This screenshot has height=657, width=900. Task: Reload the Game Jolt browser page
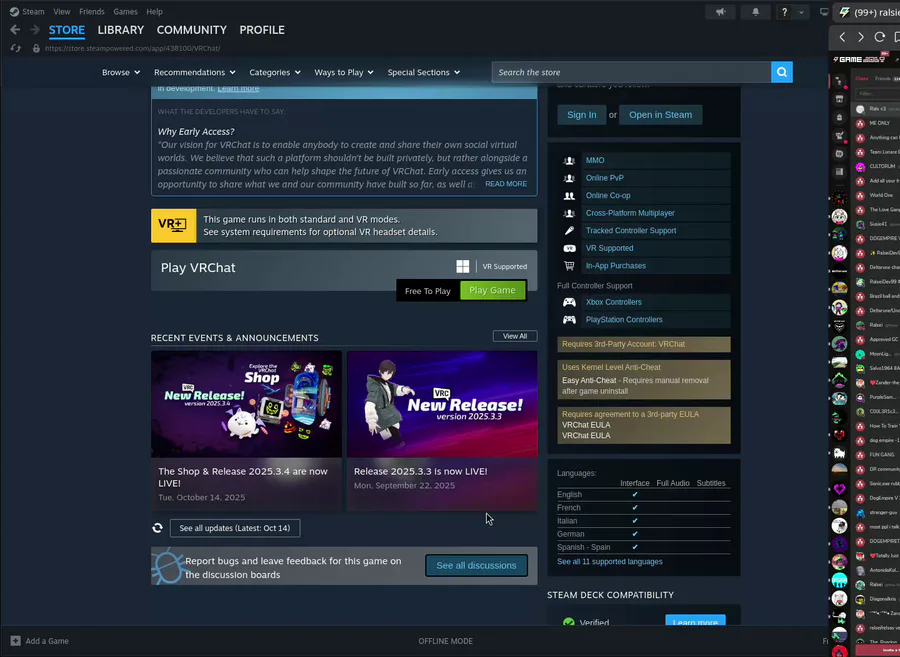[879, 37]
